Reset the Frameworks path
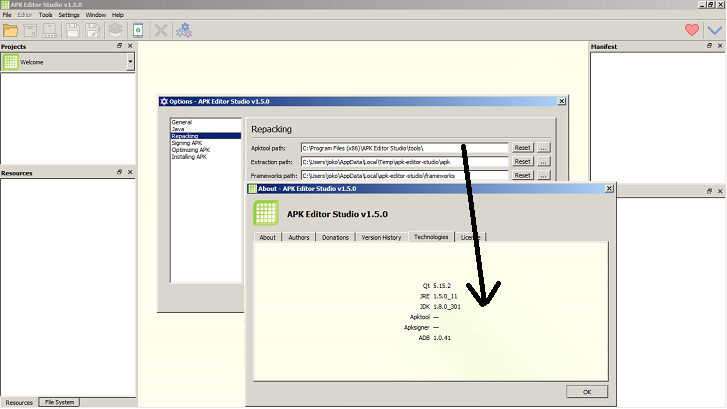 [x=522, y=175]
